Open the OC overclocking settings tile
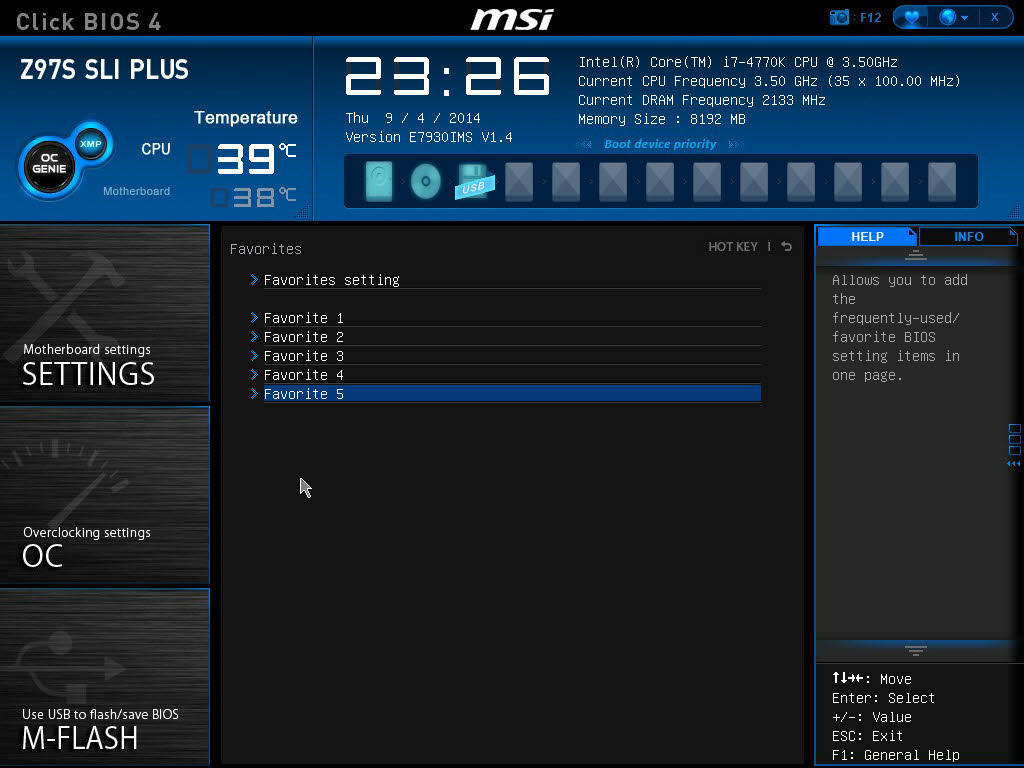Image resolution: width=1024 pixels, height=768 pixels. pyautogui.click(x=104, y=494)
